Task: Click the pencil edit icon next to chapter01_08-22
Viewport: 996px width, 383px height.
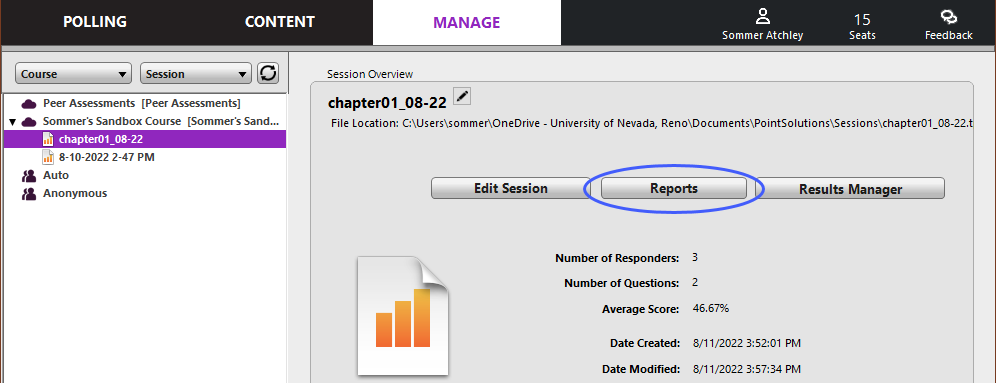Action: [x=462, y=97]
